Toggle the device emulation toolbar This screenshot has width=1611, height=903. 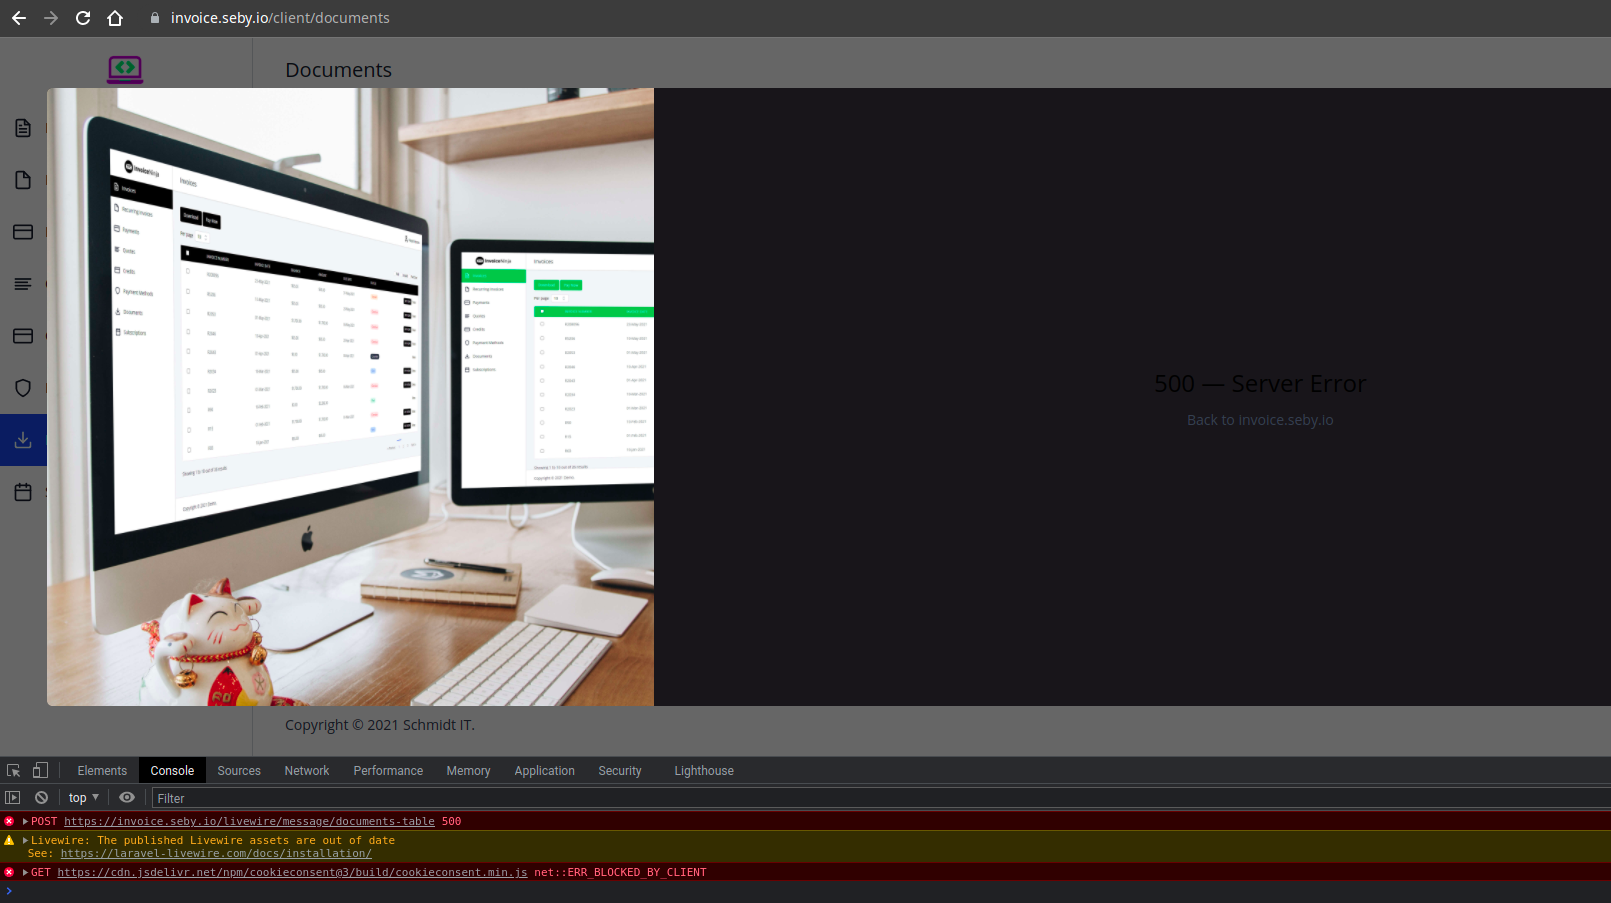[x=40, y=769]
